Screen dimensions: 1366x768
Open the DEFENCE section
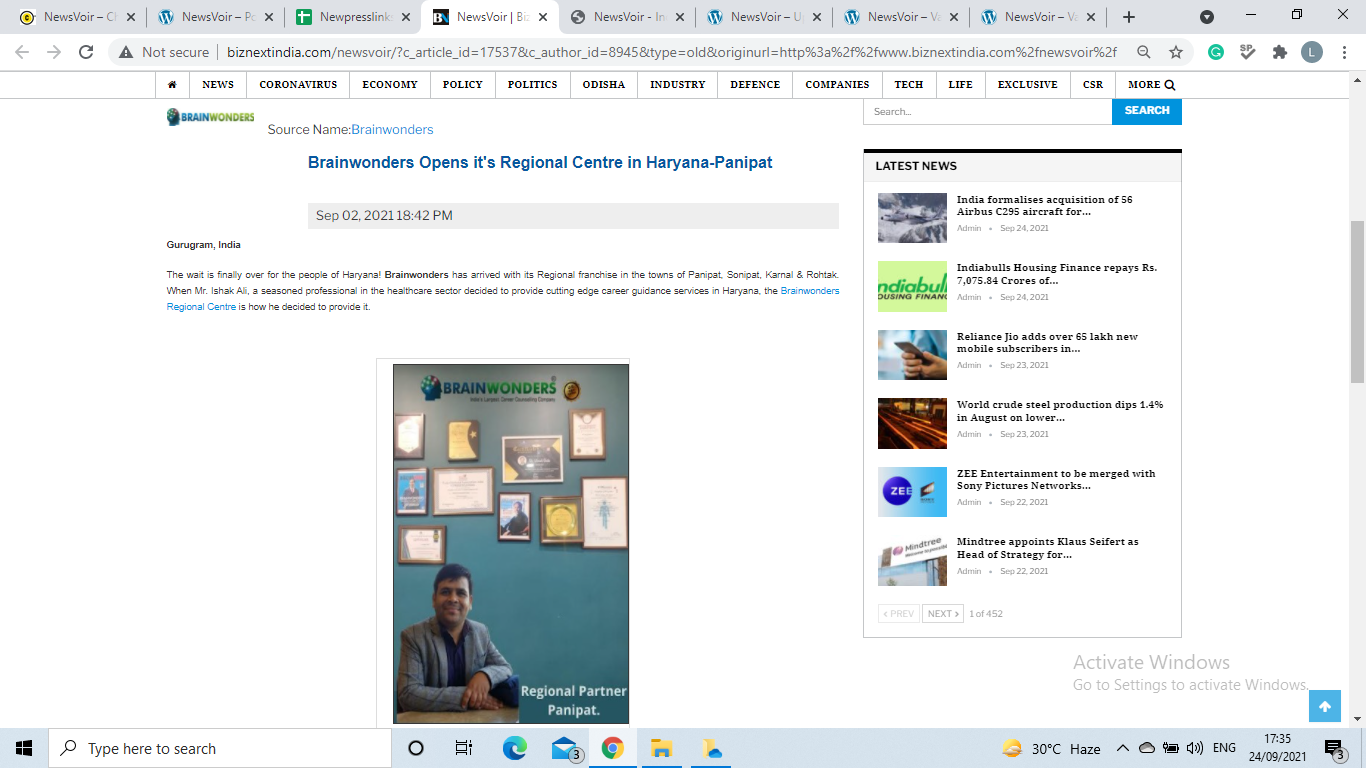755,85
